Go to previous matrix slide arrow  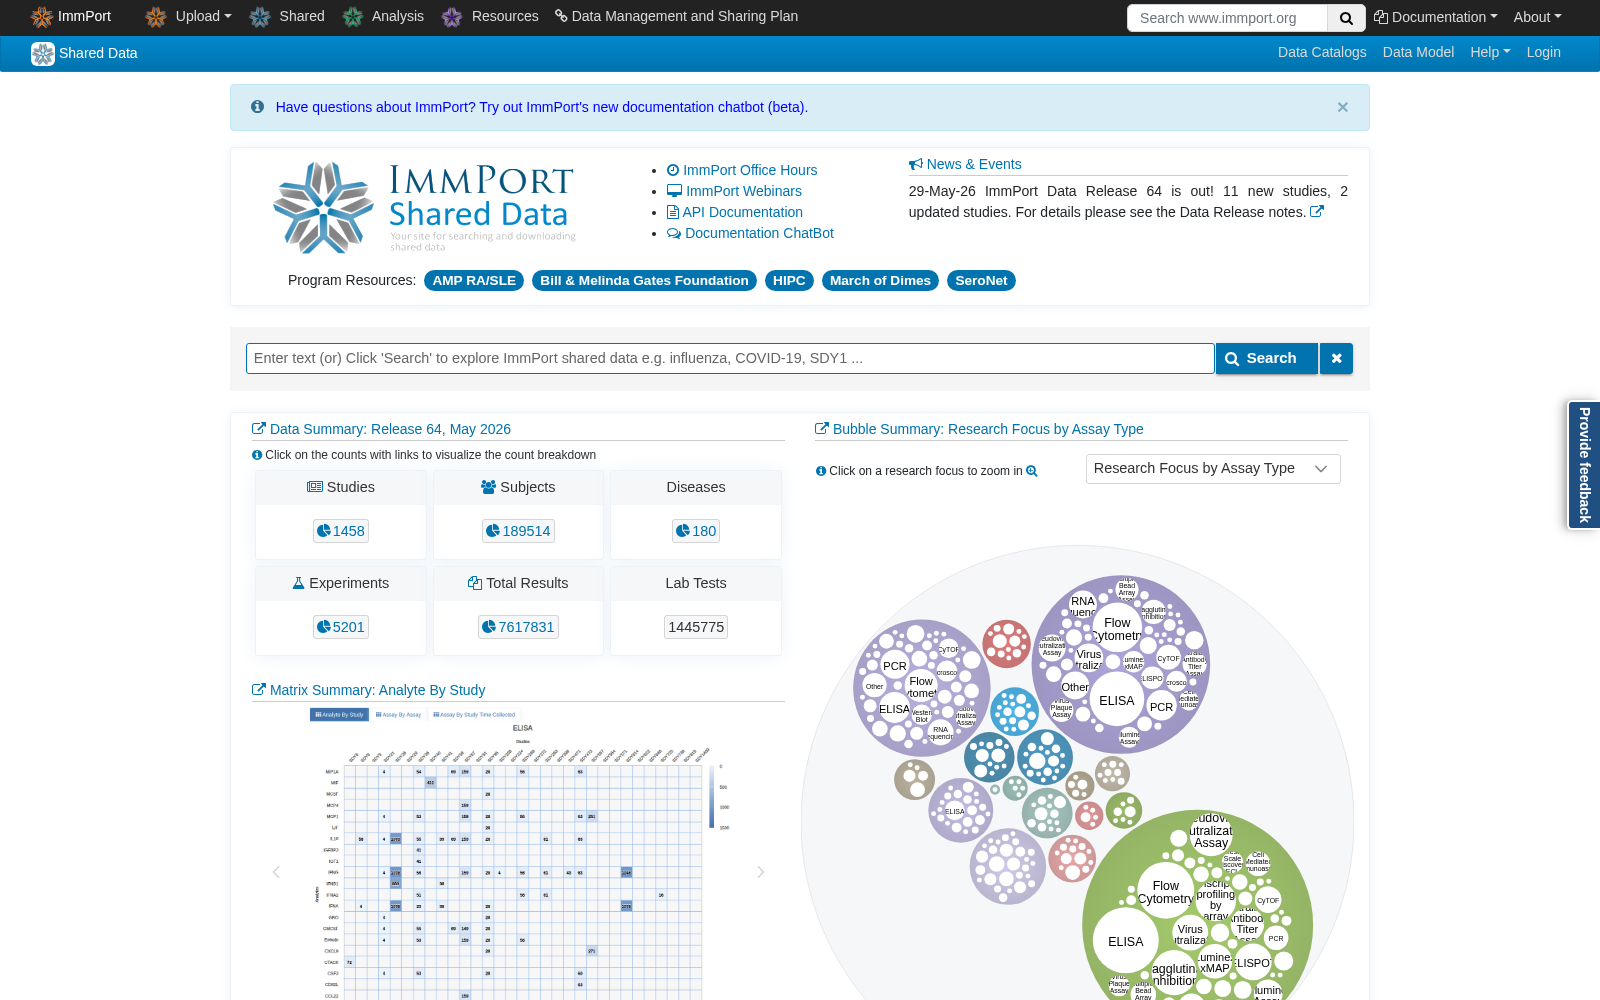[x=277, y=872]
